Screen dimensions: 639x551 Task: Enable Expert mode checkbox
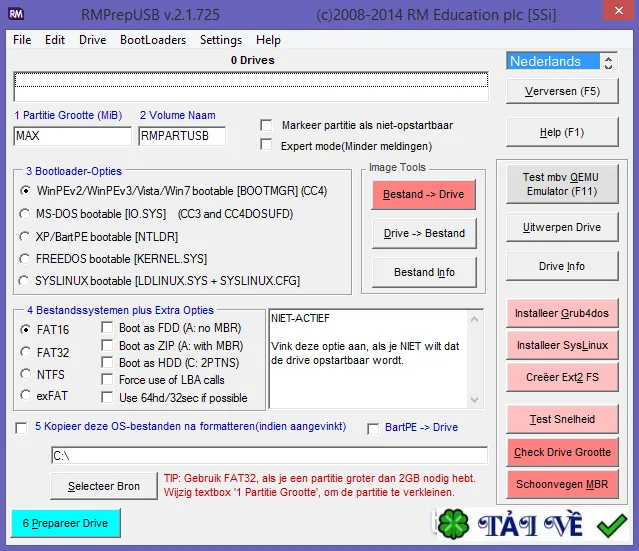coord(266,145)
